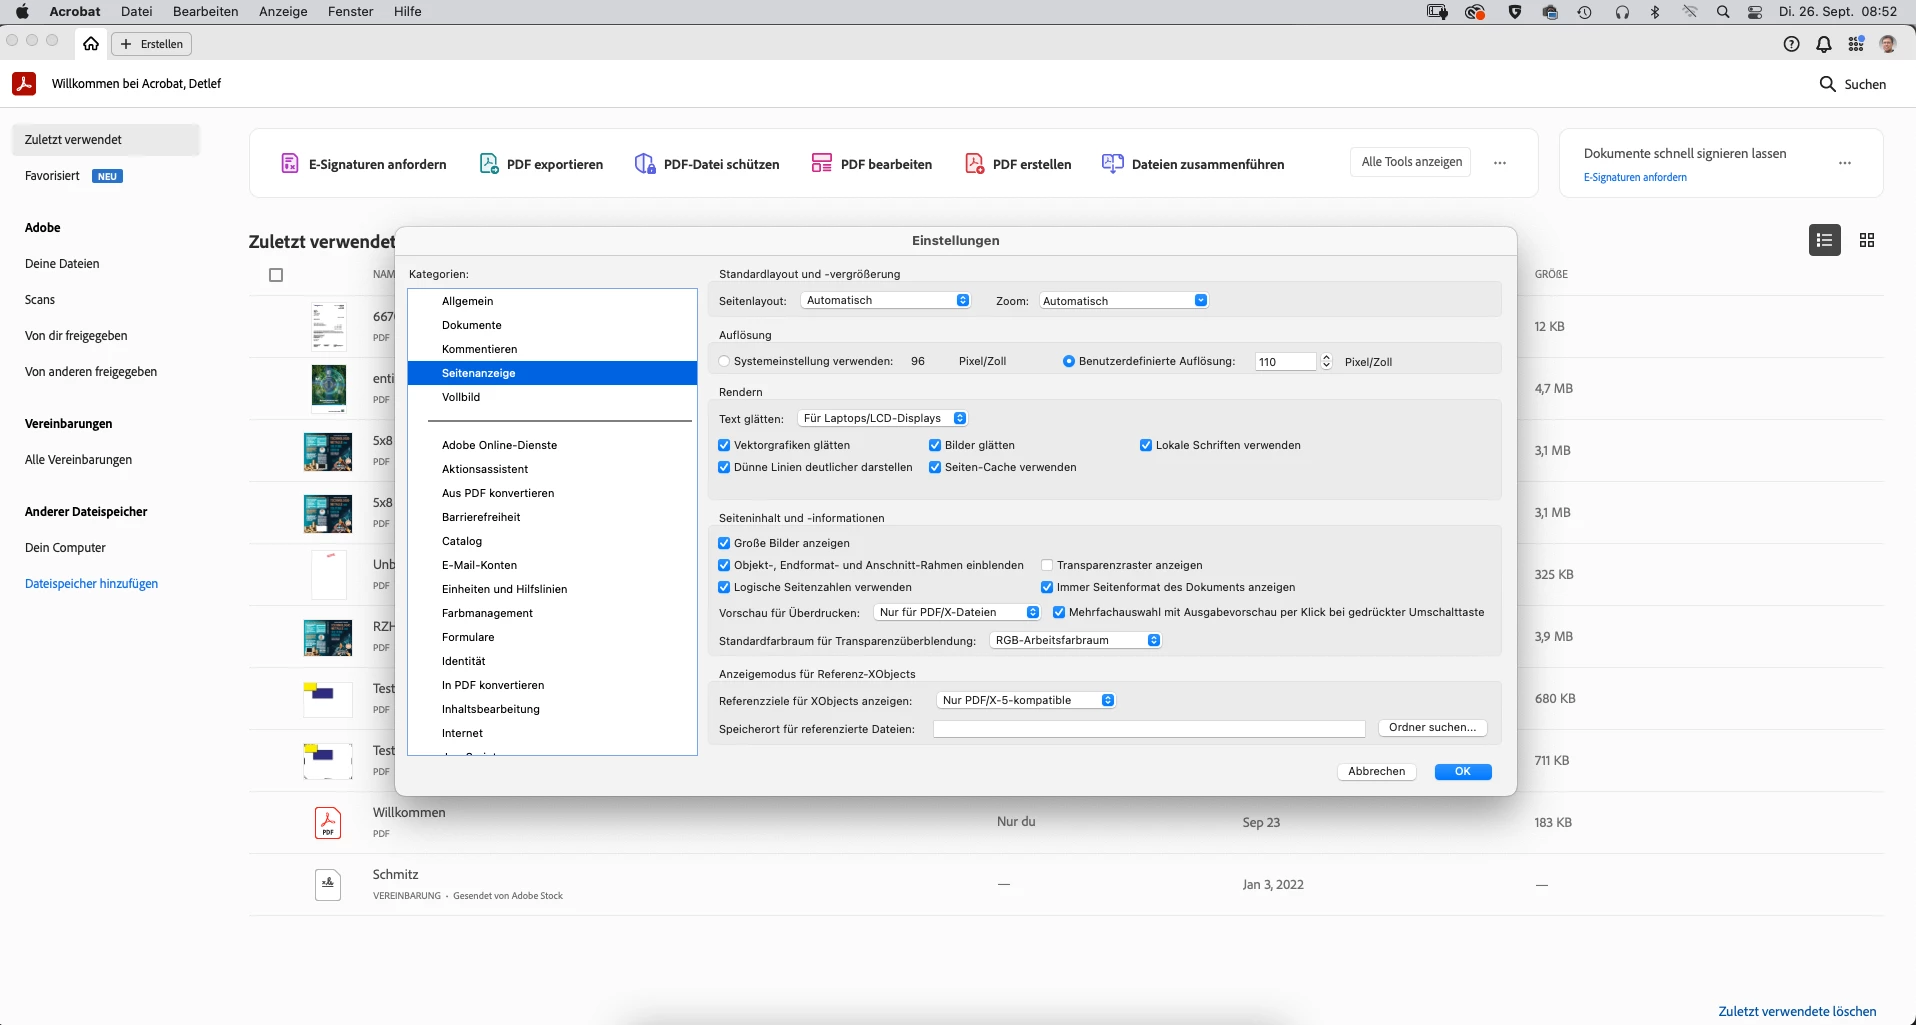Open Vorschau für Überdrucken dropdown

coord(957,613)
